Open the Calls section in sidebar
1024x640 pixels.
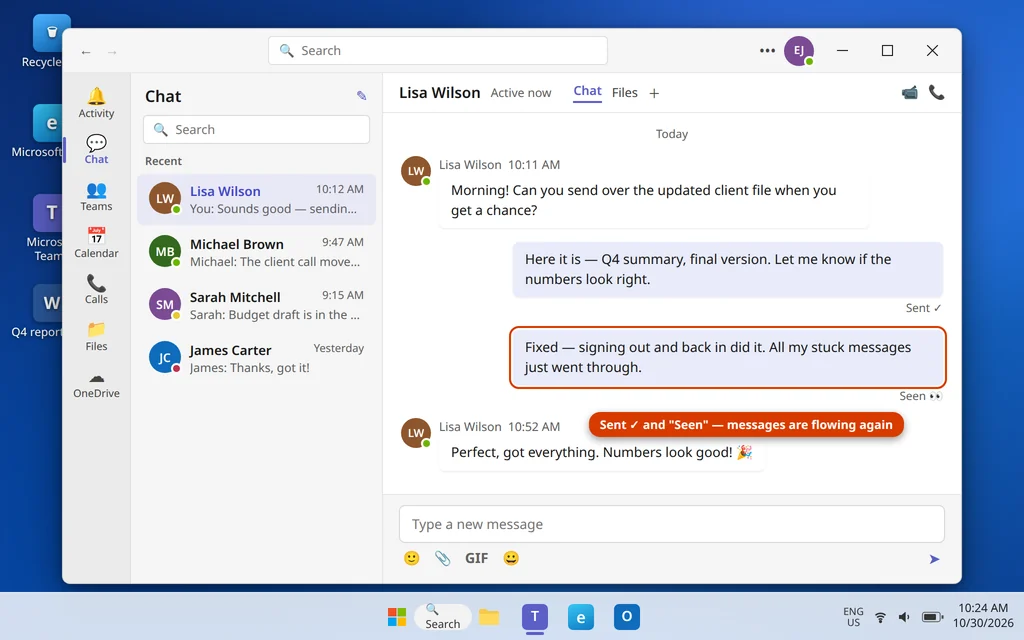(x=96, y=289)
